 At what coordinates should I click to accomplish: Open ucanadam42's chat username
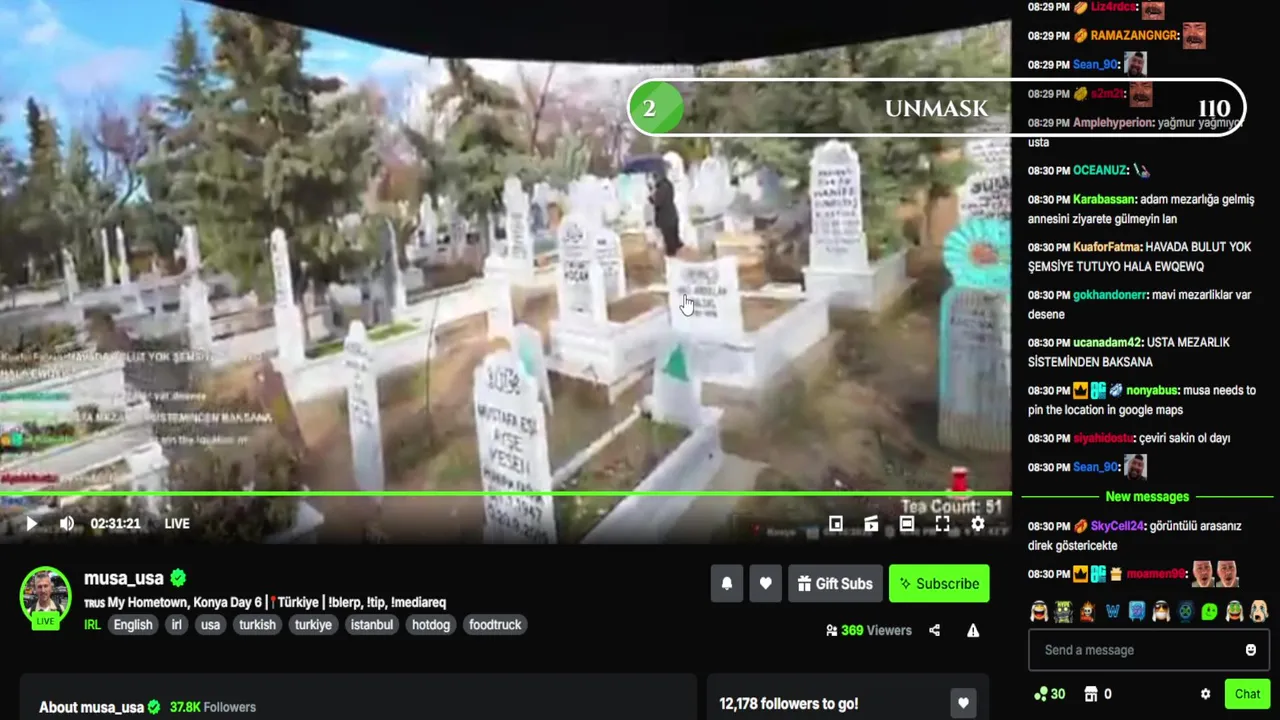pos(1107,343)
